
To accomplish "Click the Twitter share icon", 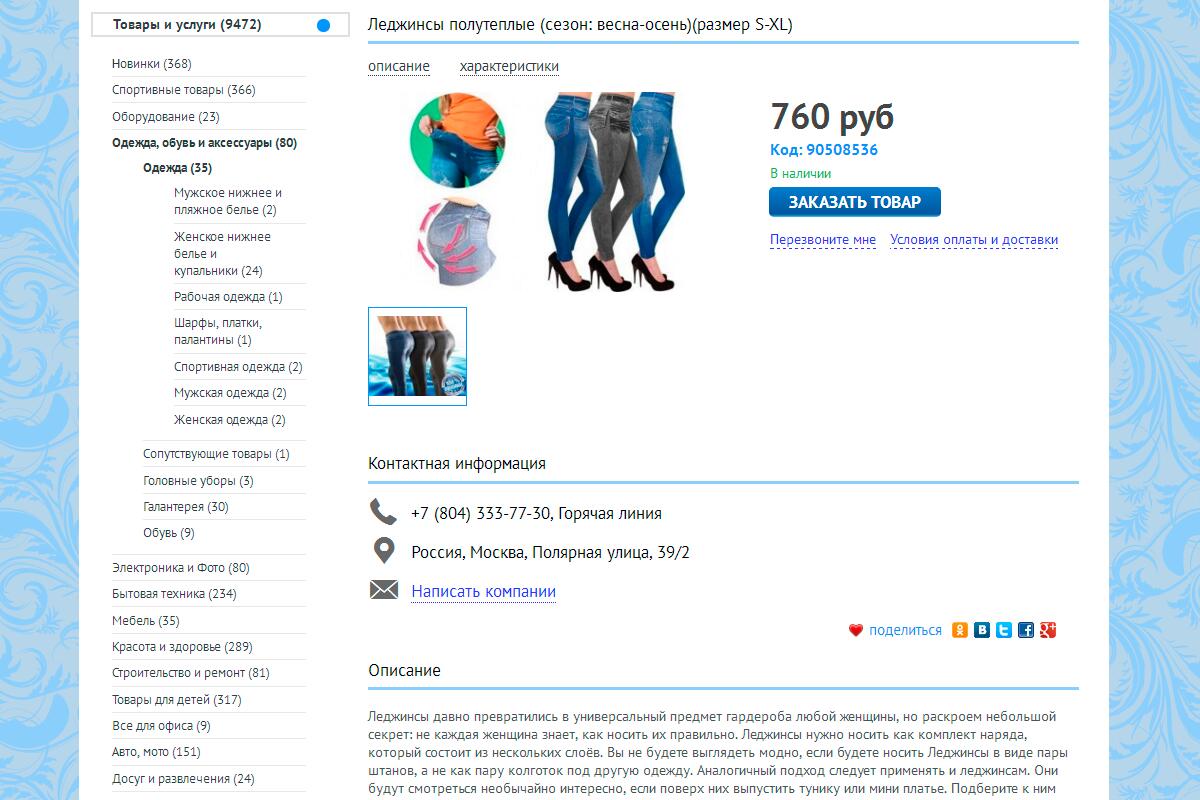I will 1004,630.
